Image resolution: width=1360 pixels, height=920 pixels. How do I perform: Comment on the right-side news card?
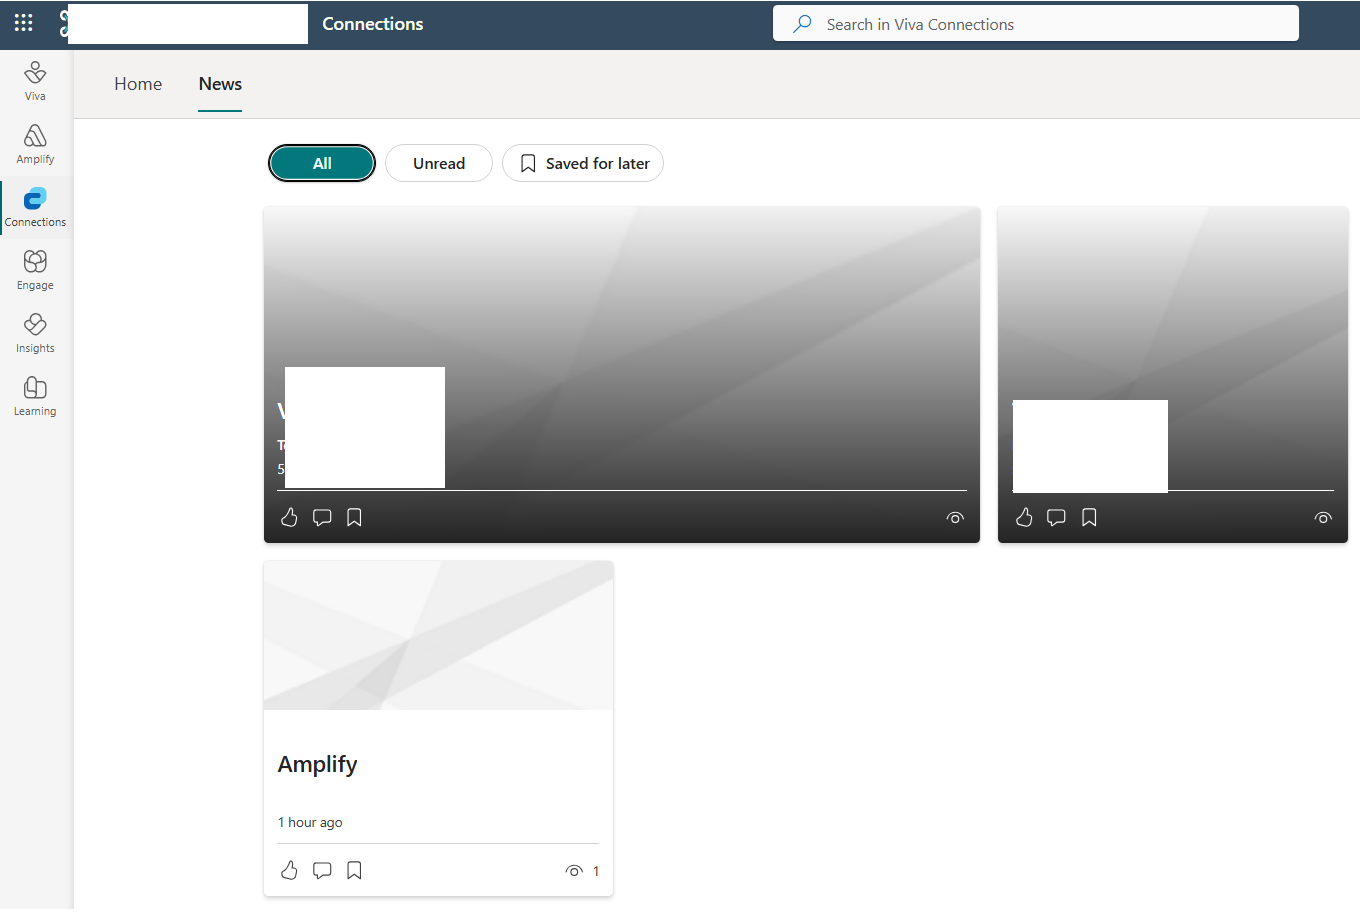point(1056,517)
